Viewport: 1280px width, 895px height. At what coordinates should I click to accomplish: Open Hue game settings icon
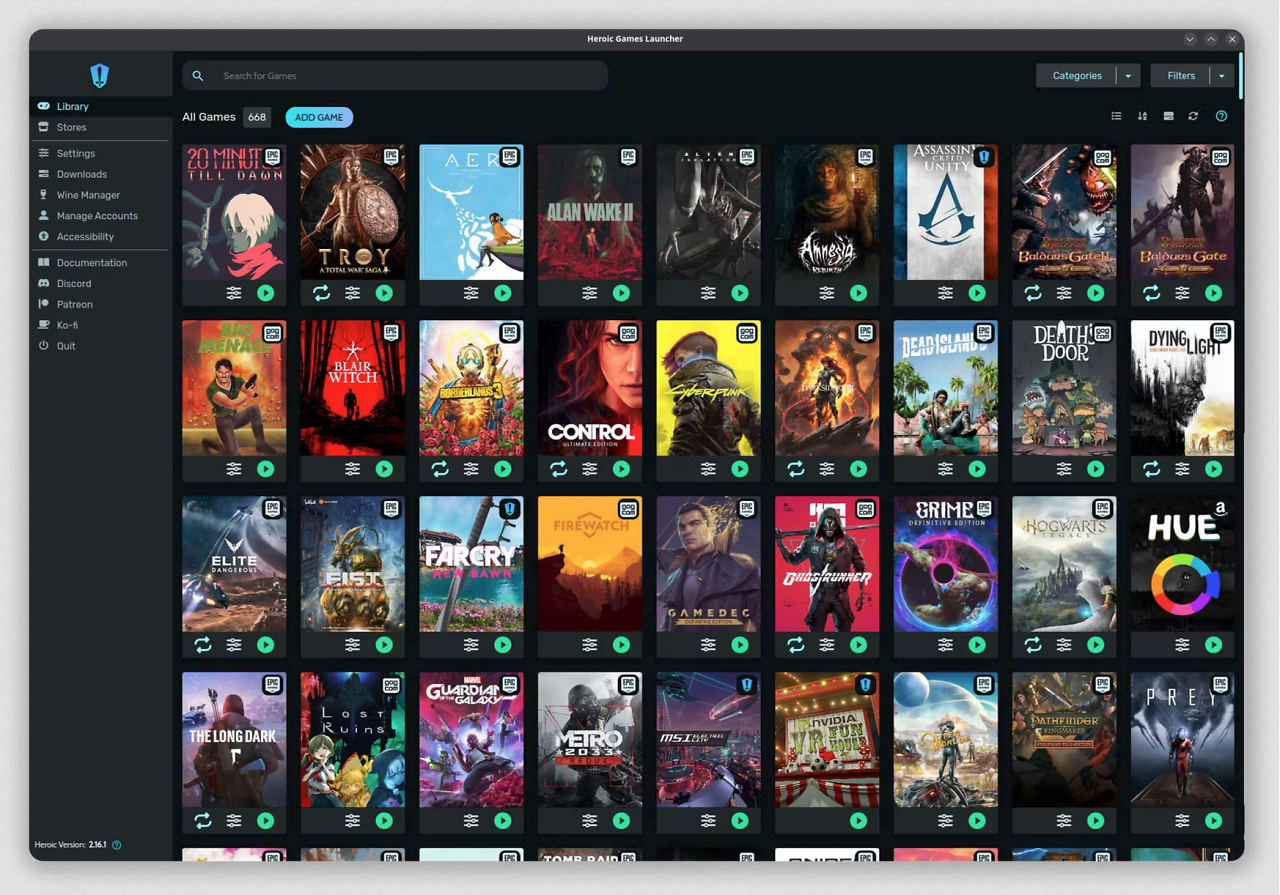click(1182, 645)
